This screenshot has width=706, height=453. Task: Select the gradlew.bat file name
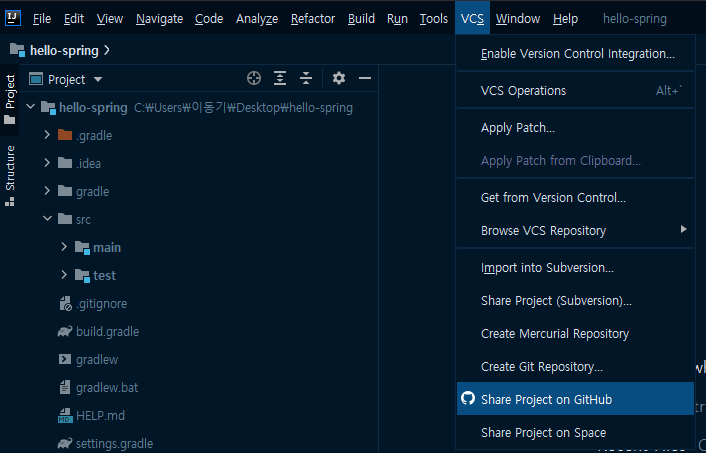(107, 388)
